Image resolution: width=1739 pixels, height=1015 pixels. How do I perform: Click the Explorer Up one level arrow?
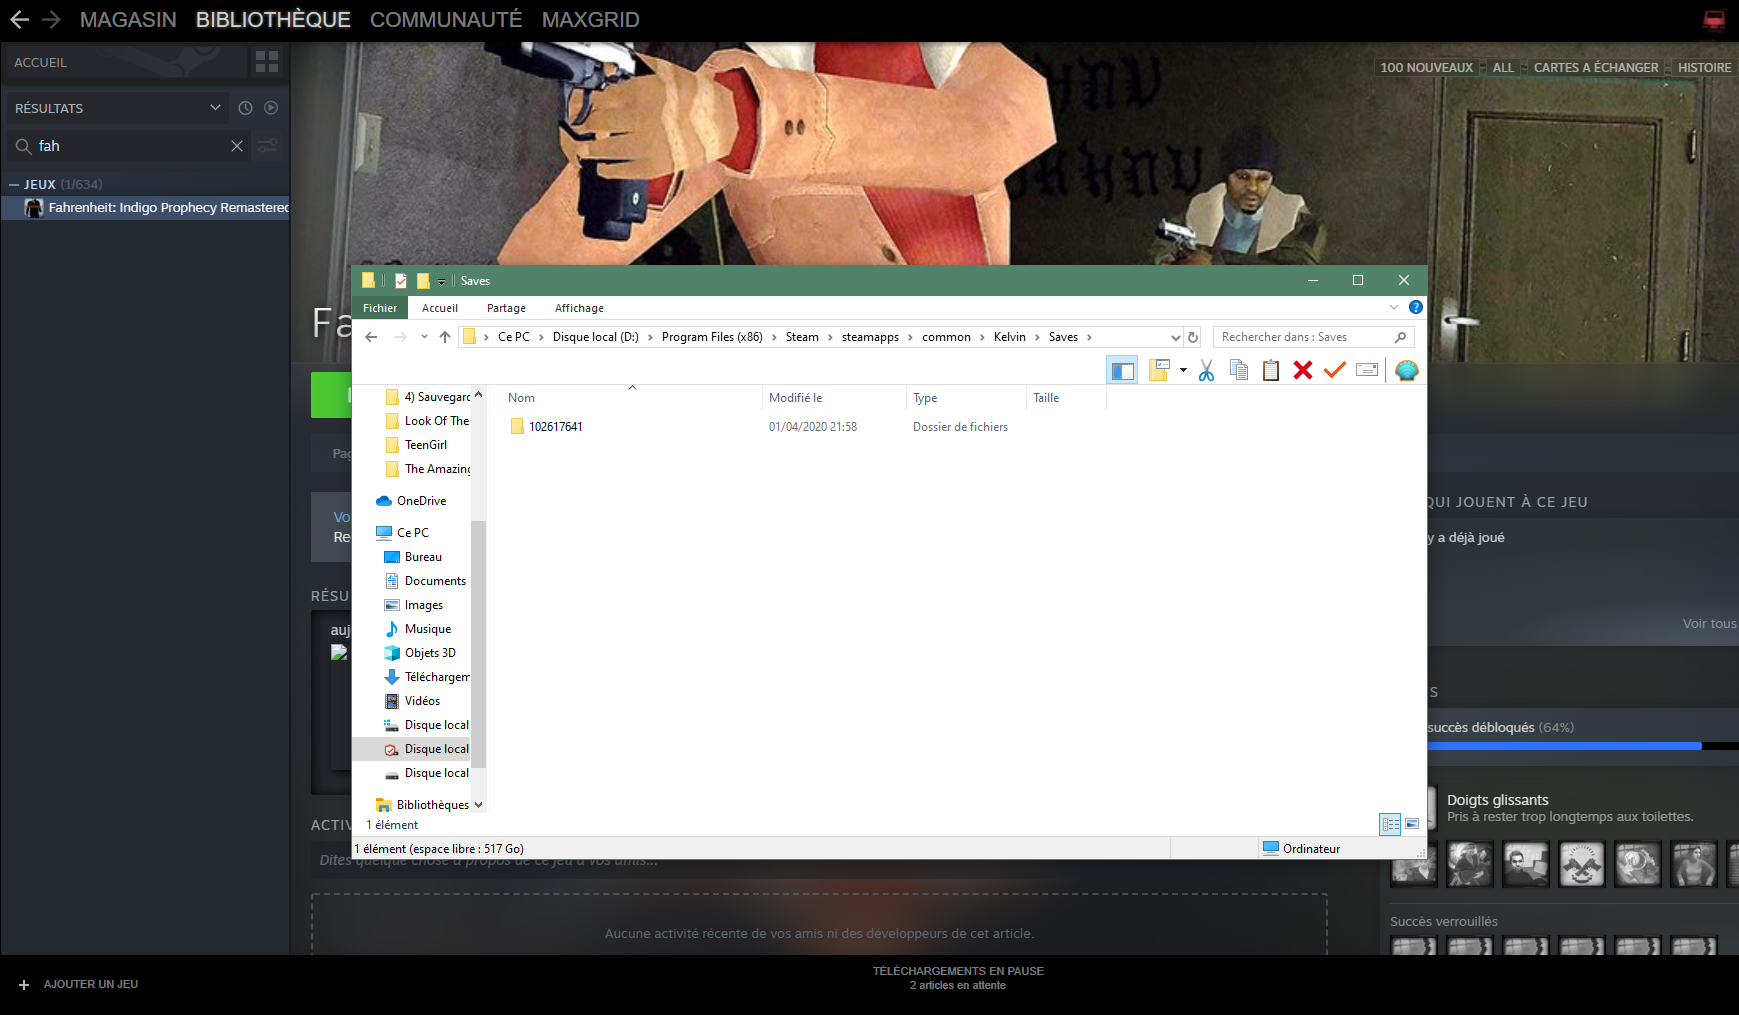click(x=444, y=337)
